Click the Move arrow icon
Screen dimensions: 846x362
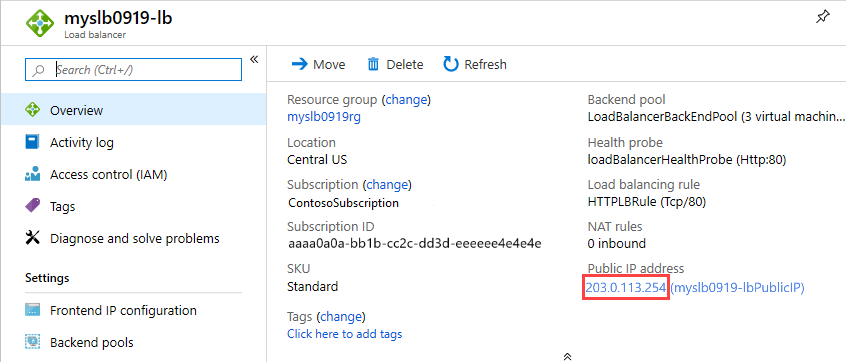pyautogui.click(x=299, y=65)
